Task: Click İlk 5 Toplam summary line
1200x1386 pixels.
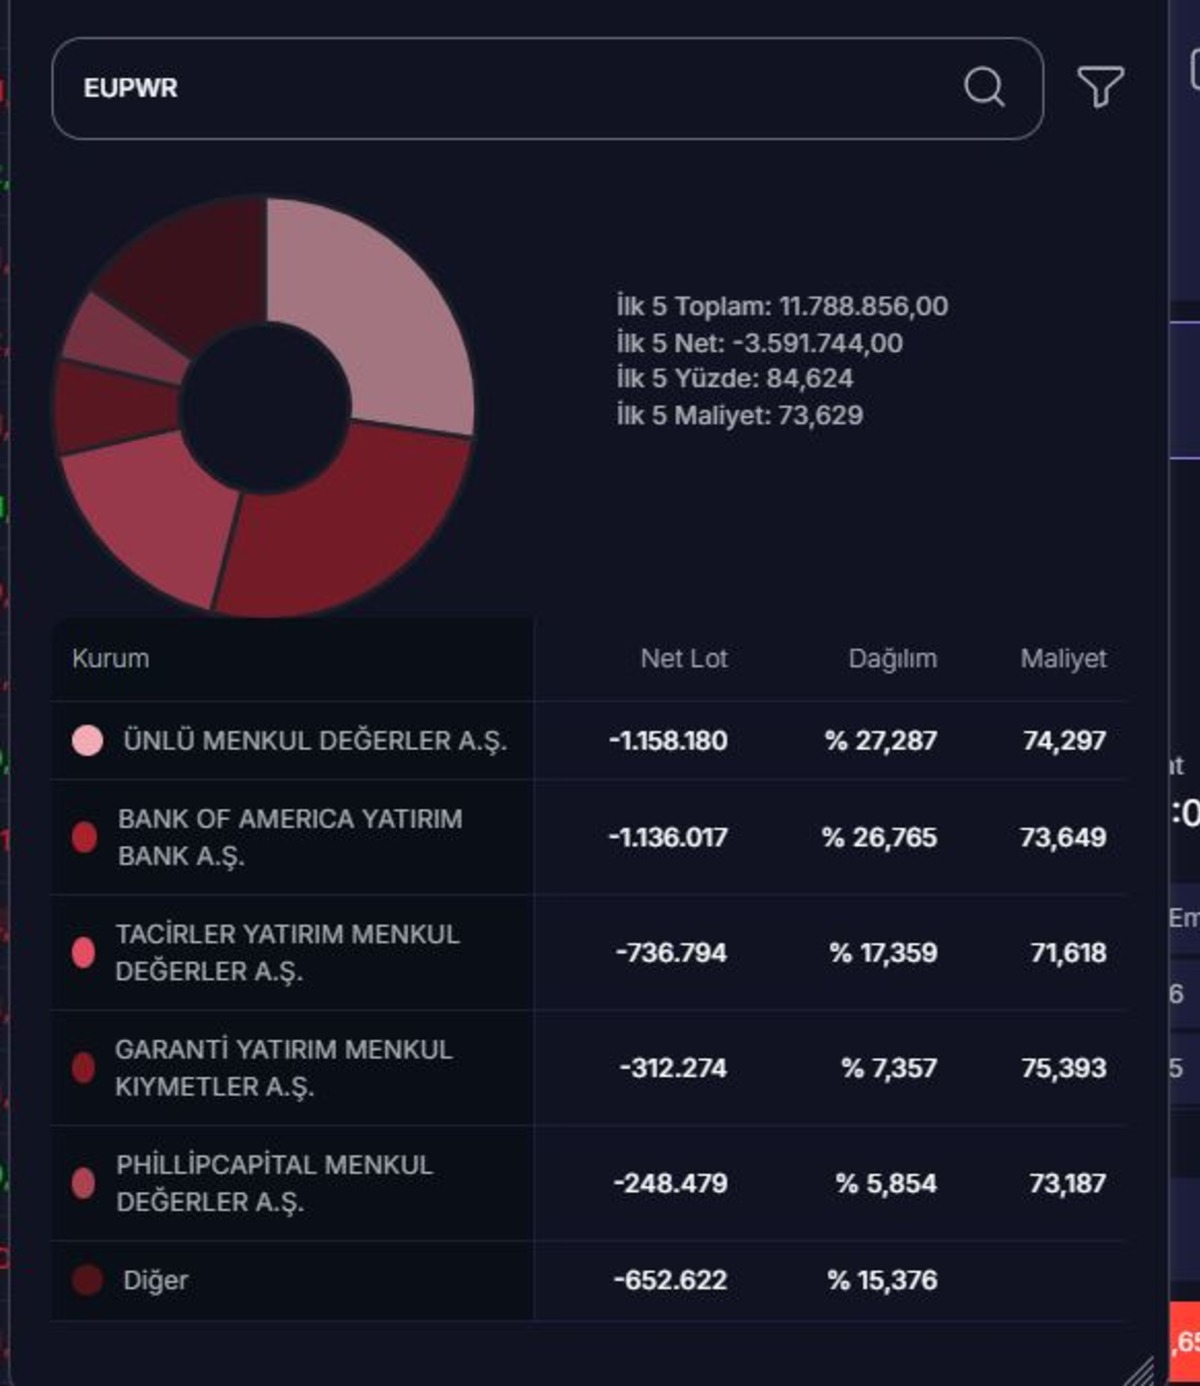Action: [782, 306]
